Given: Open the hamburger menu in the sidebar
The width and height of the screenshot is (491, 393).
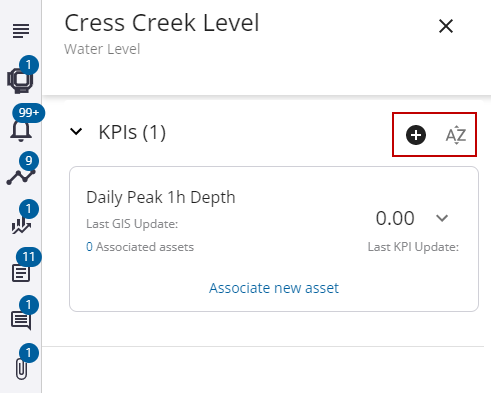Looking at the screenshot, I should coord(21,31).
